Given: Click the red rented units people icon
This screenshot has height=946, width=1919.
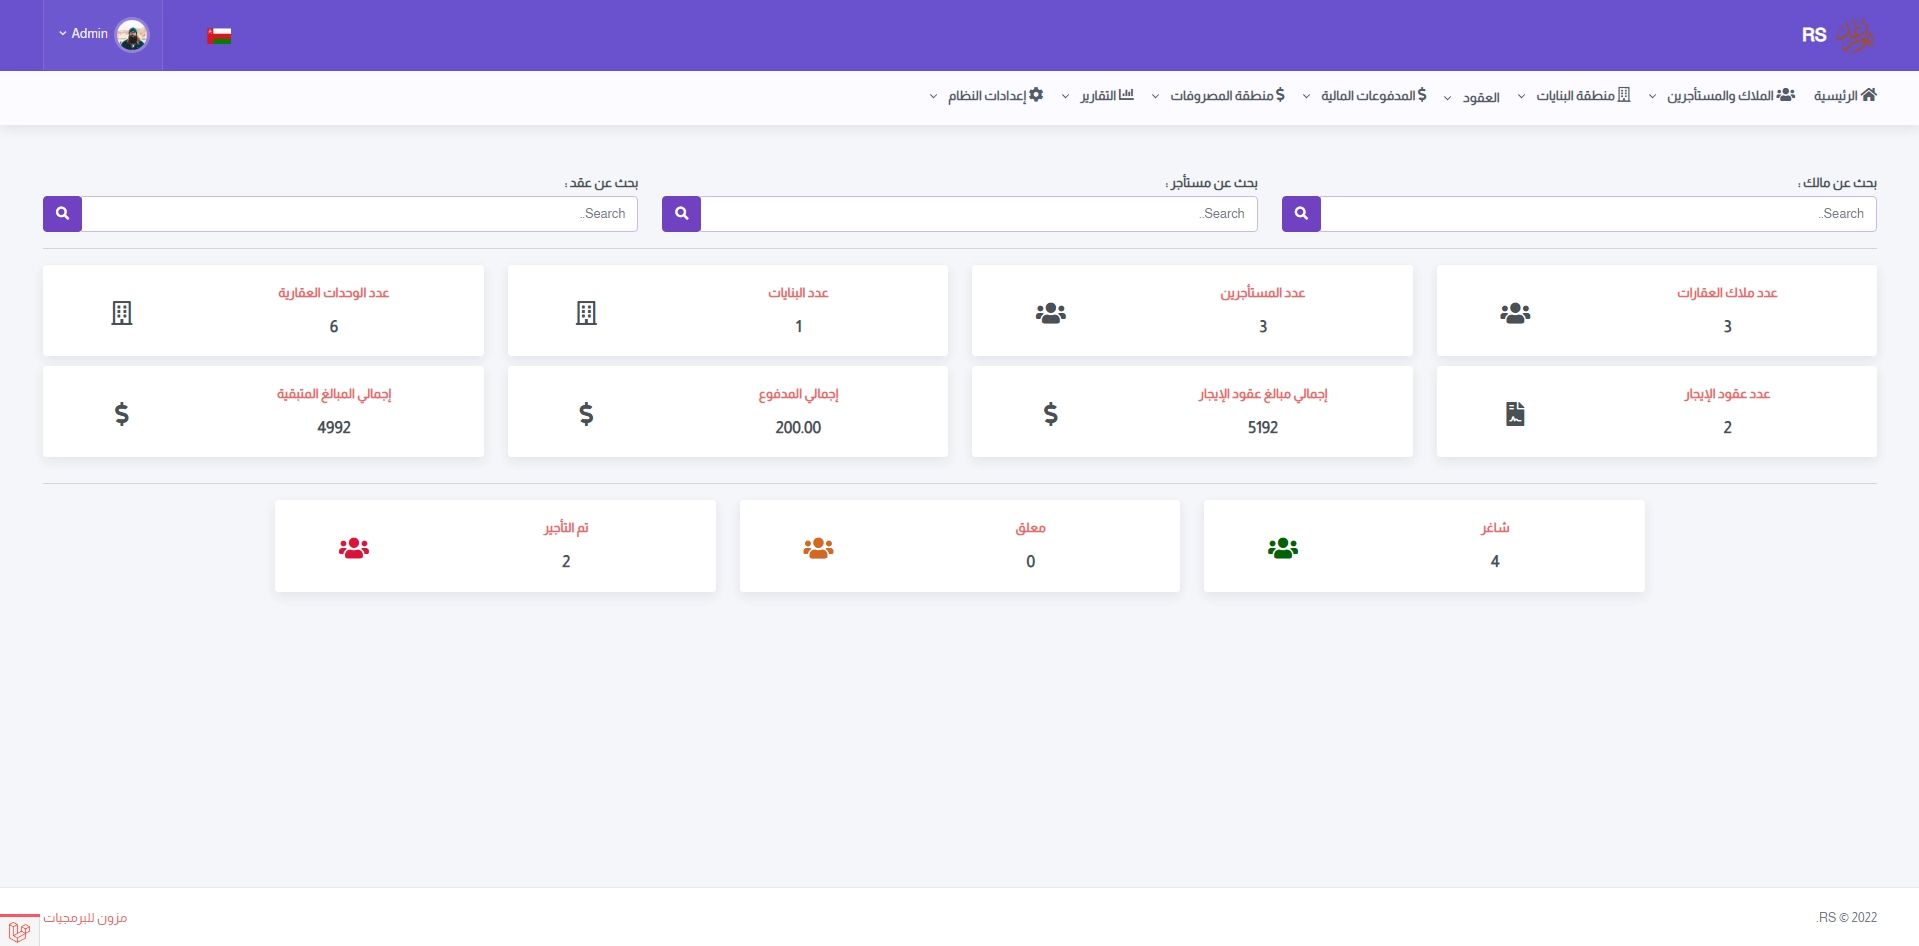Looking at the screenshot, I should coord(354,548).
